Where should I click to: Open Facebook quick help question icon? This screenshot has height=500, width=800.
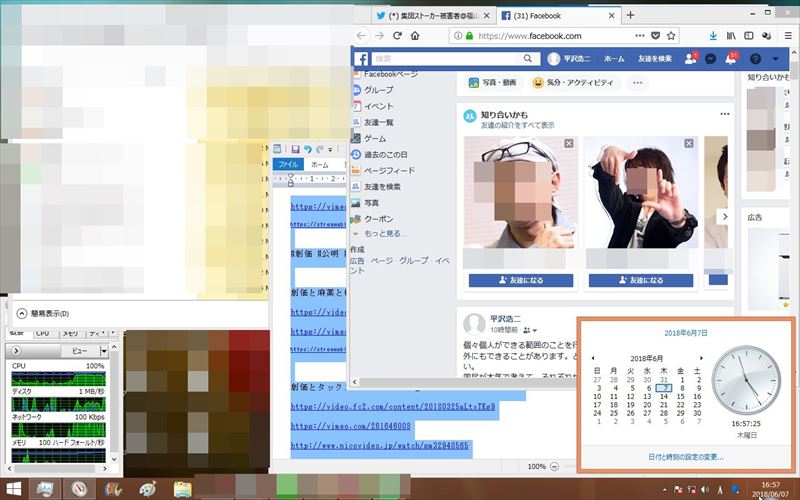click(756, 59)
